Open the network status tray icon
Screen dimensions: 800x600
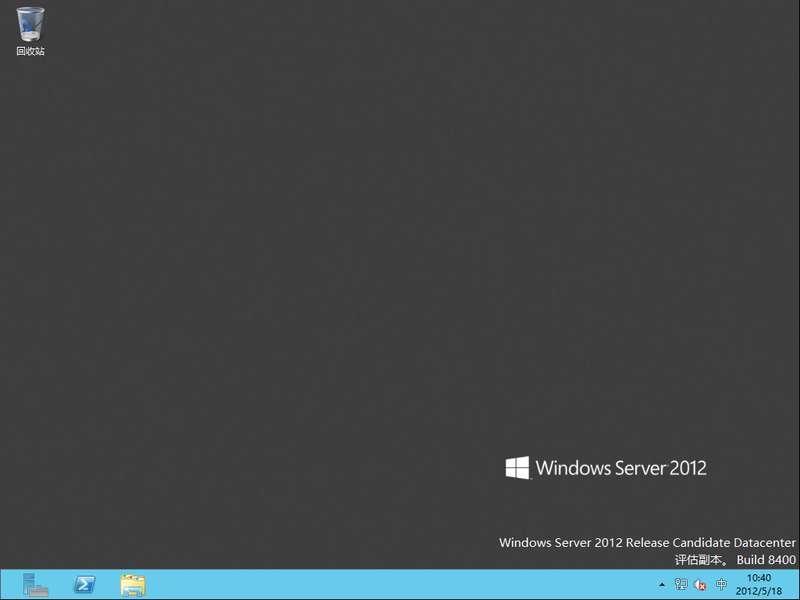point(681,584)
